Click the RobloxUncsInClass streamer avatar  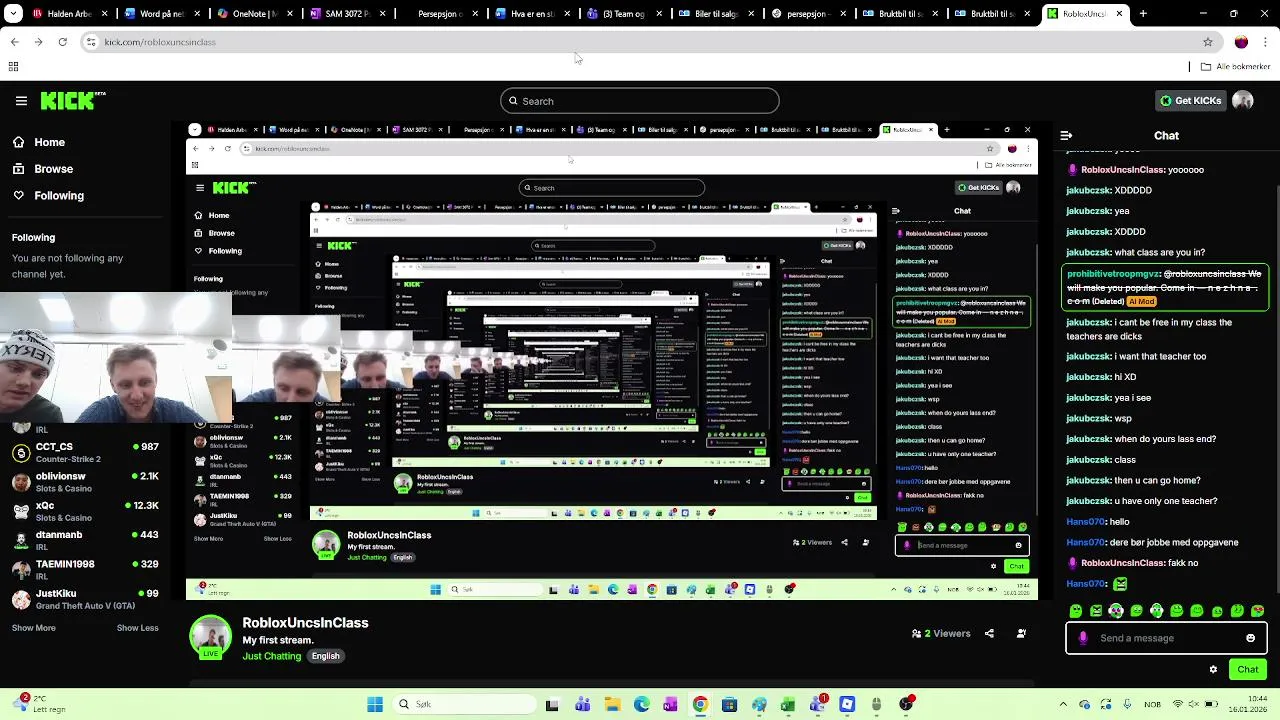point(210,637)
